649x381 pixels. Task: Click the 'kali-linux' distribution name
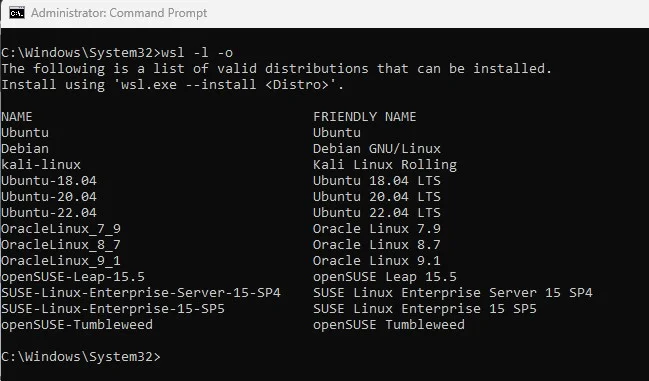coord(41,165)
